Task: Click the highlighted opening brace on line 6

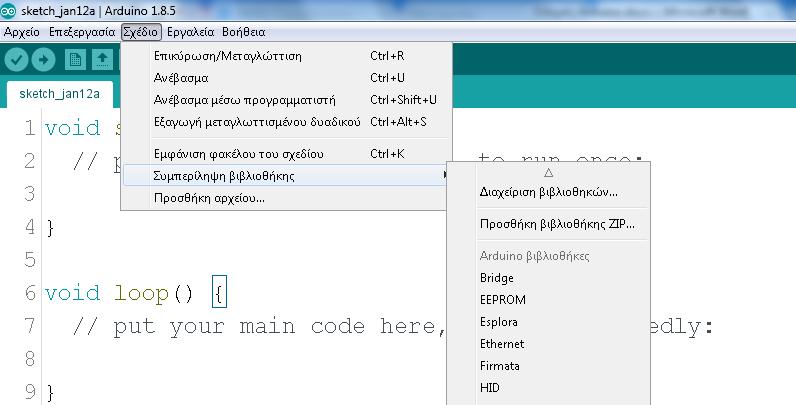Action: (x=219, y=292)
